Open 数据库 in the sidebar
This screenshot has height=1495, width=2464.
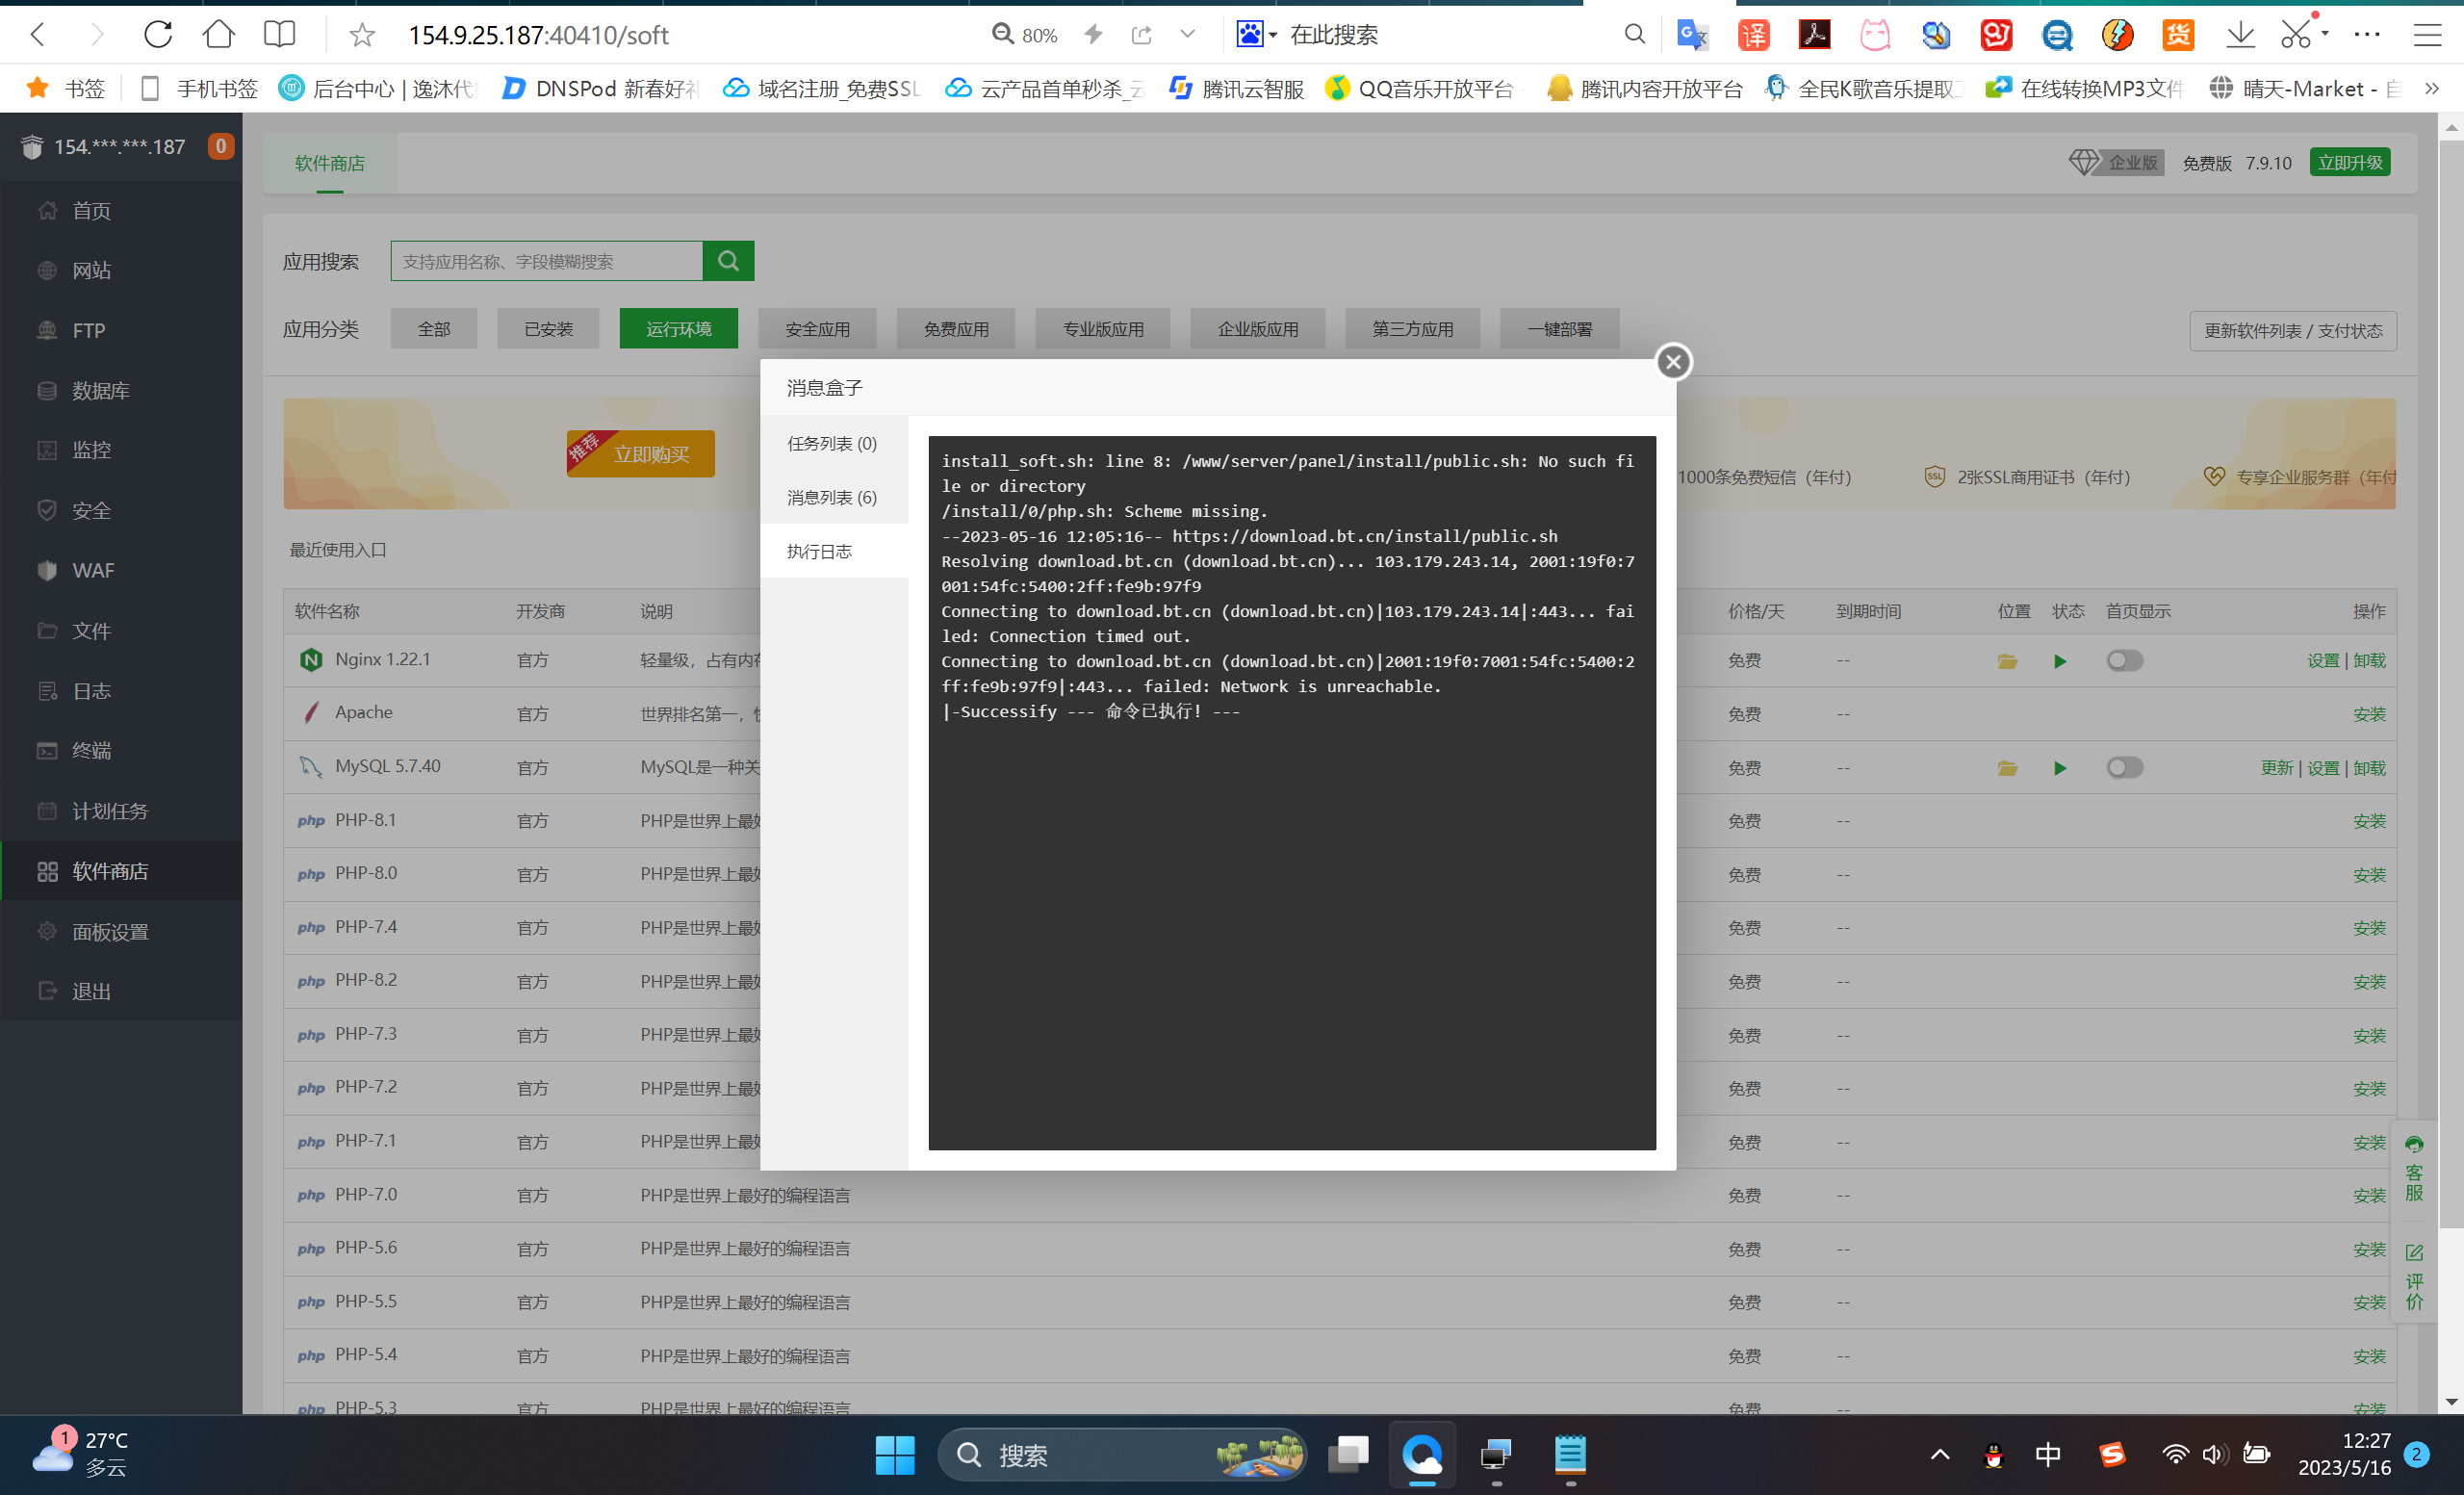click(122, 390)
